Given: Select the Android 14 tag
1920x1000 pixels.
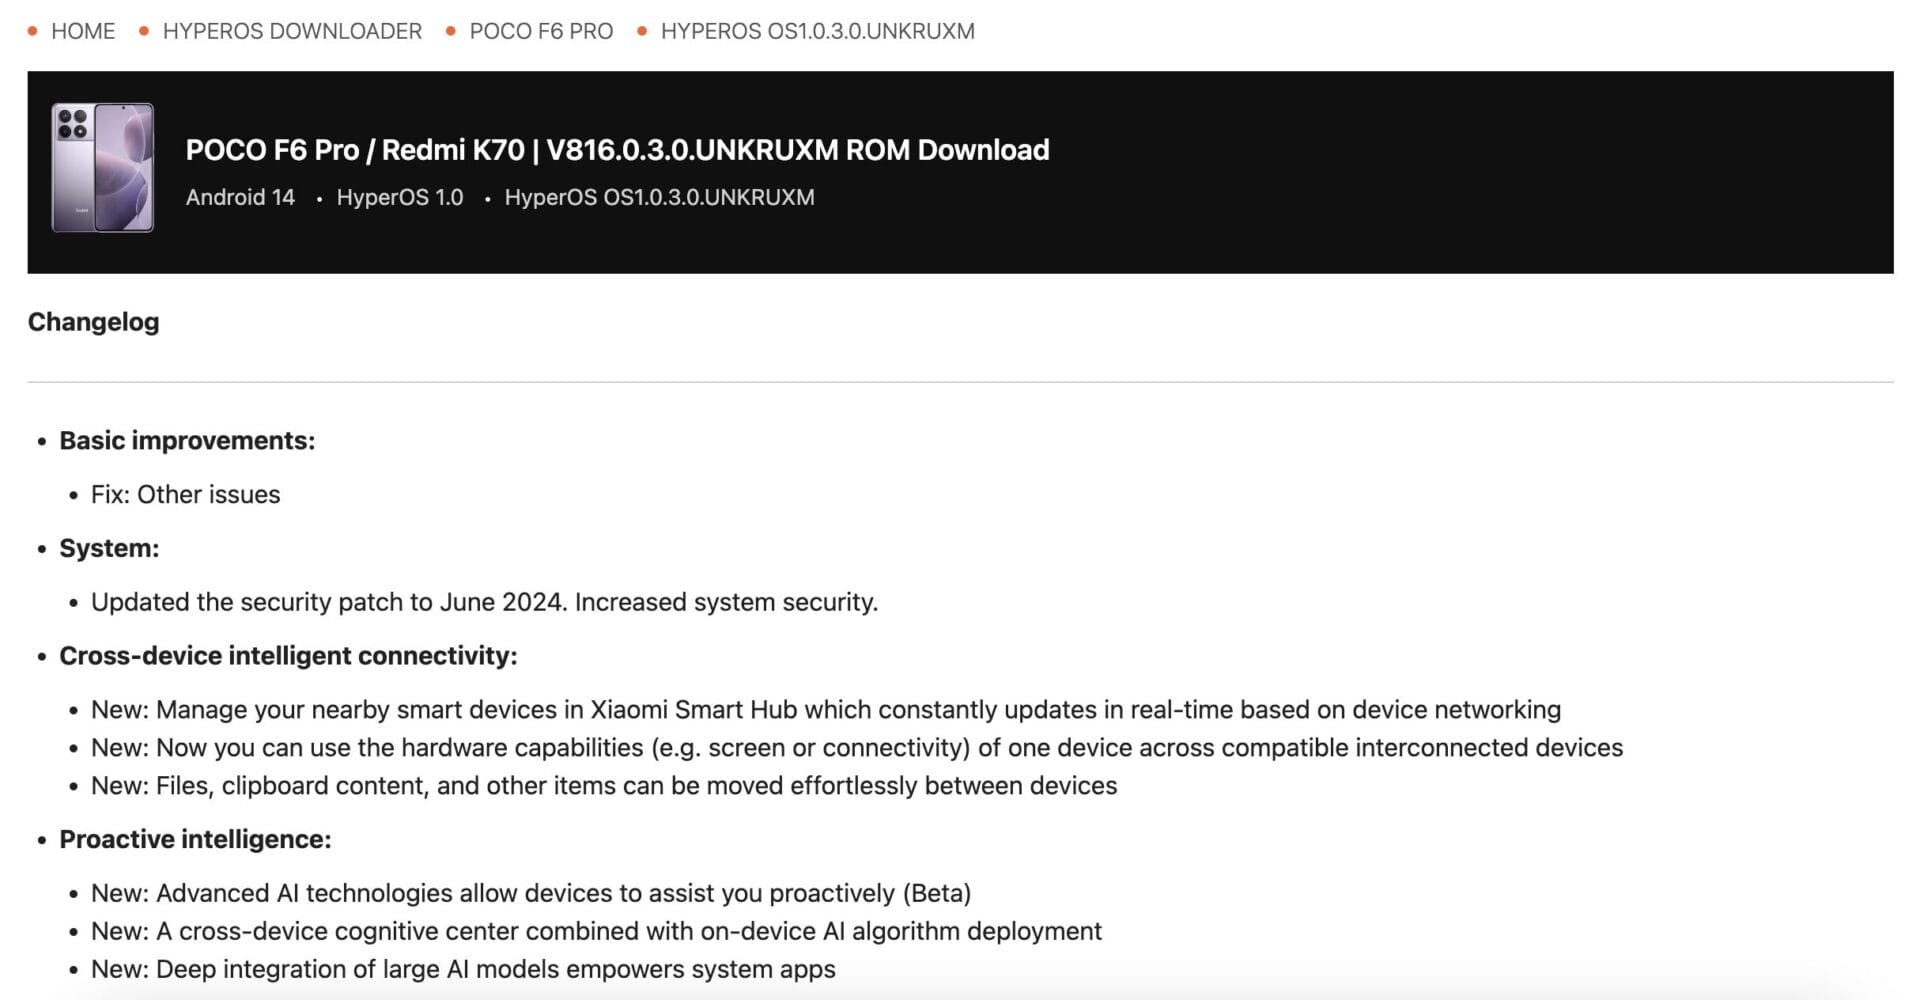Looking at the screenshot, I should 240,197.
